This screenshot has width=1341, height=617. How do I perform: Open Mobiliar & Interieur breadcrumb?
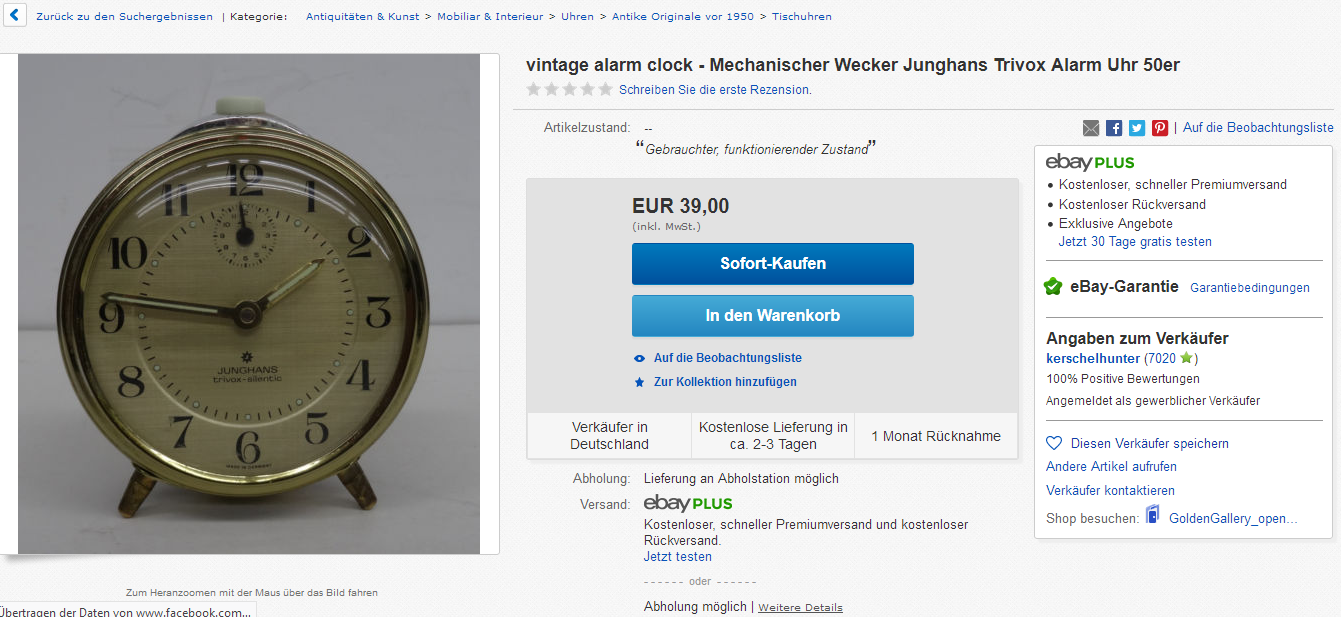click(x=490, y=17)
